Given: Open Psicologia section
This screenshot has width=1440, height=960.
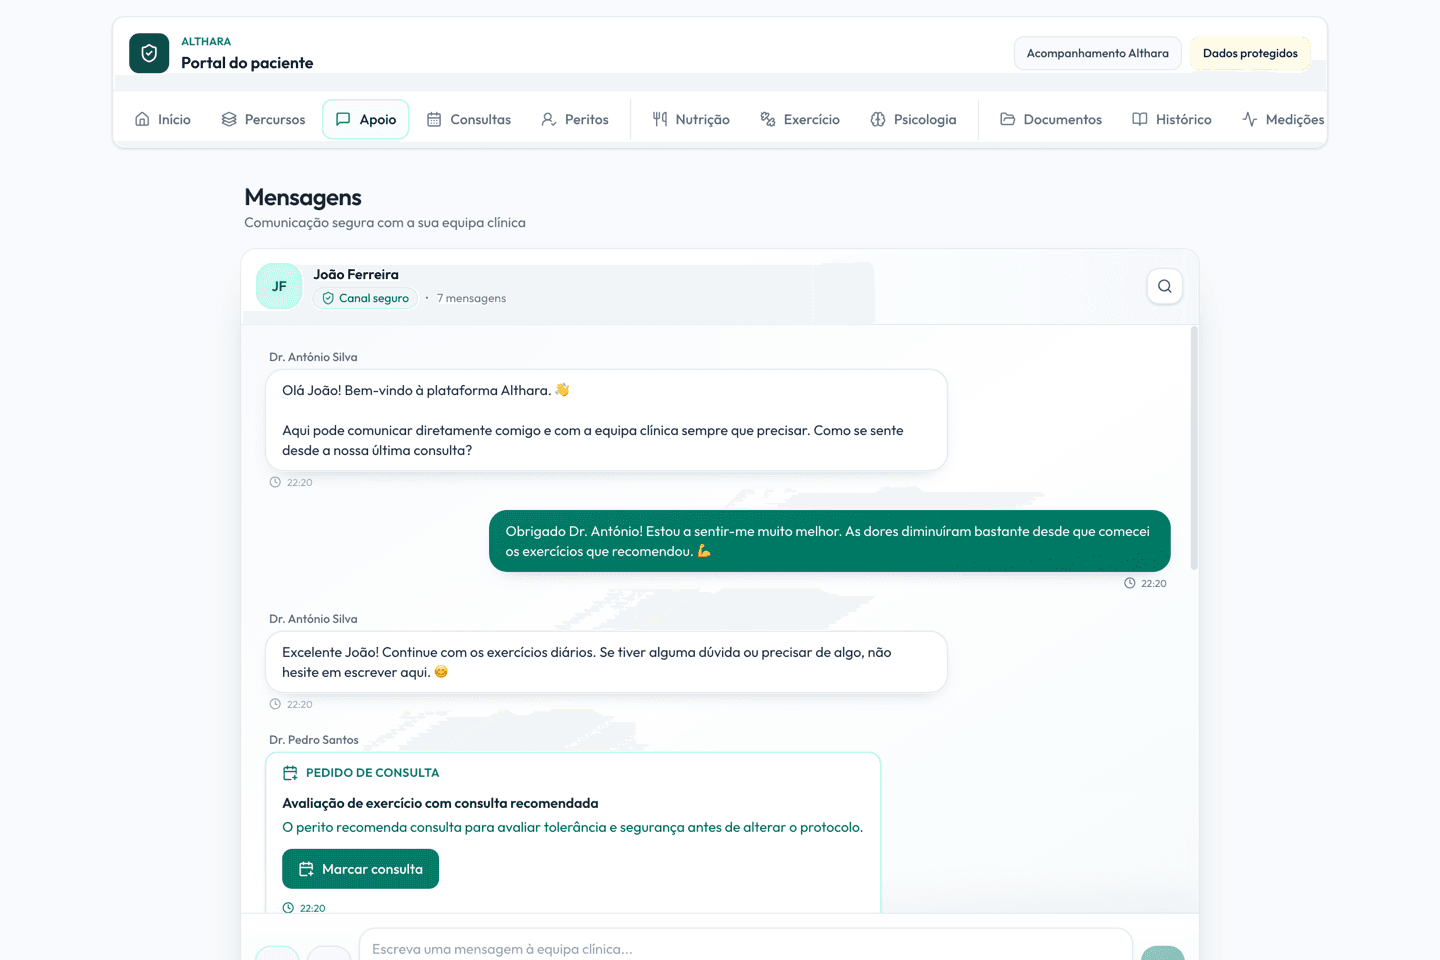Looking at the screenshot, I should (x=914, y=119).
